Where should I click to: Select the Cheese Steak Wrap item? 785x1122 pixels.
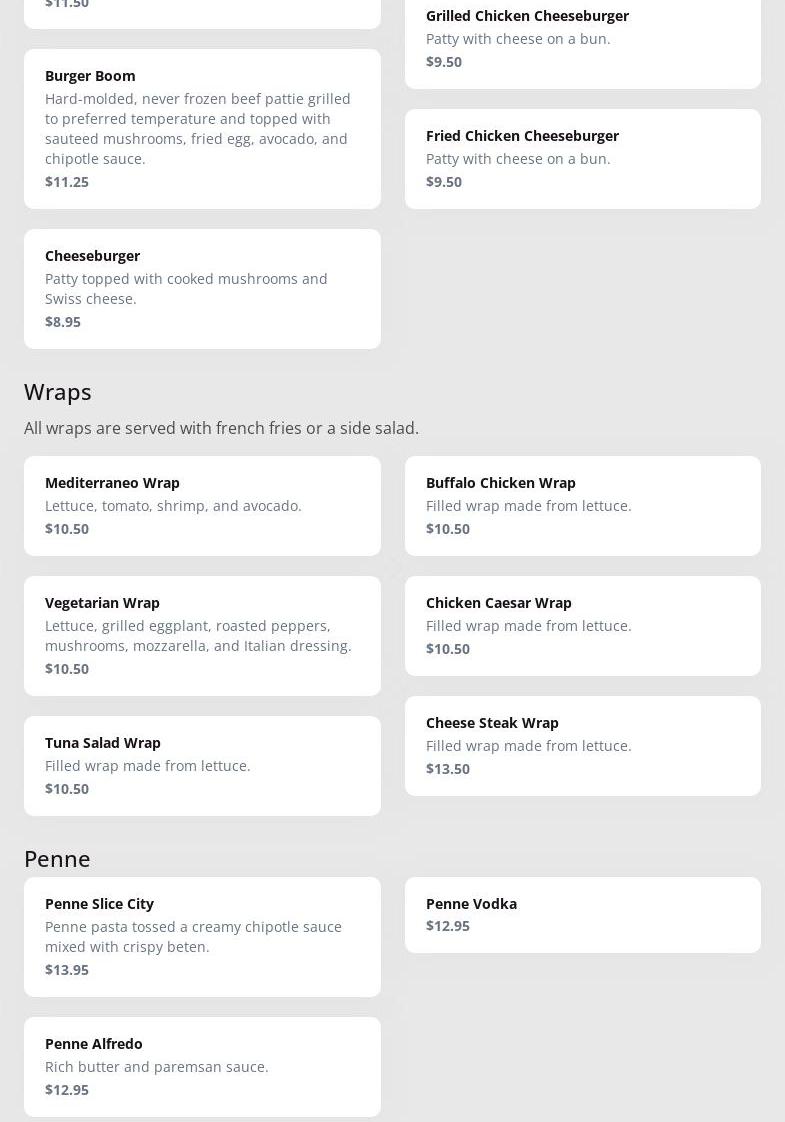[x=582, y=745]
